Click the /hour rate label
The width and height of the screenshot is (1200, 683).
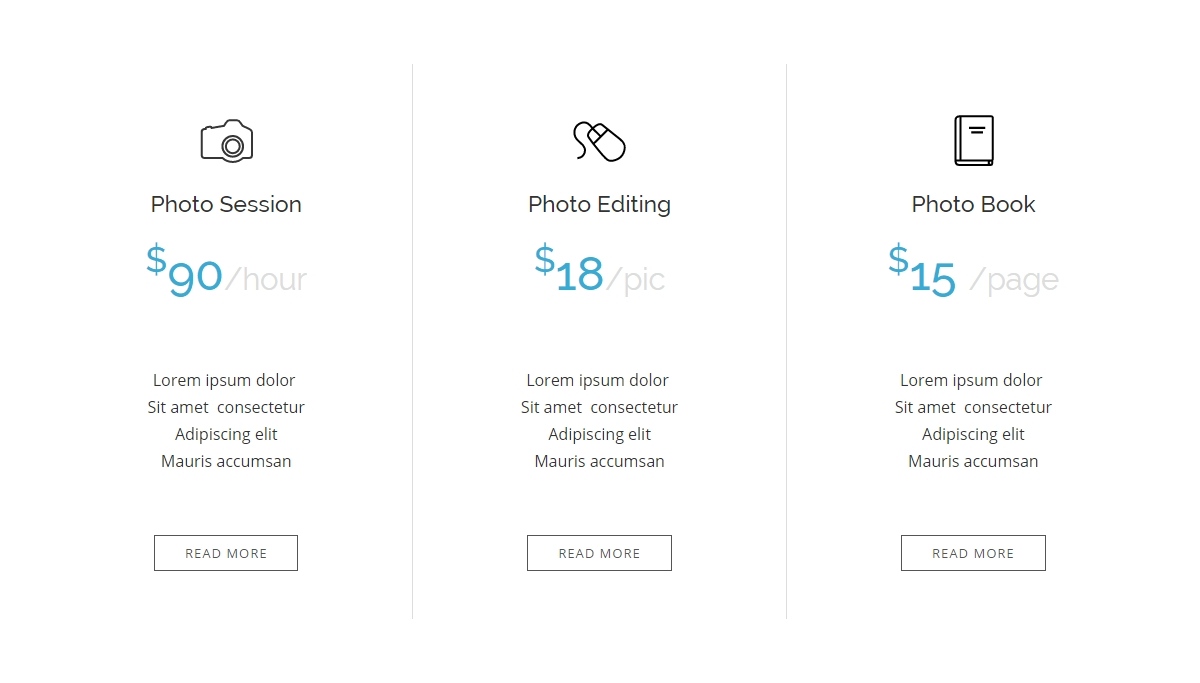click(266, 279)
